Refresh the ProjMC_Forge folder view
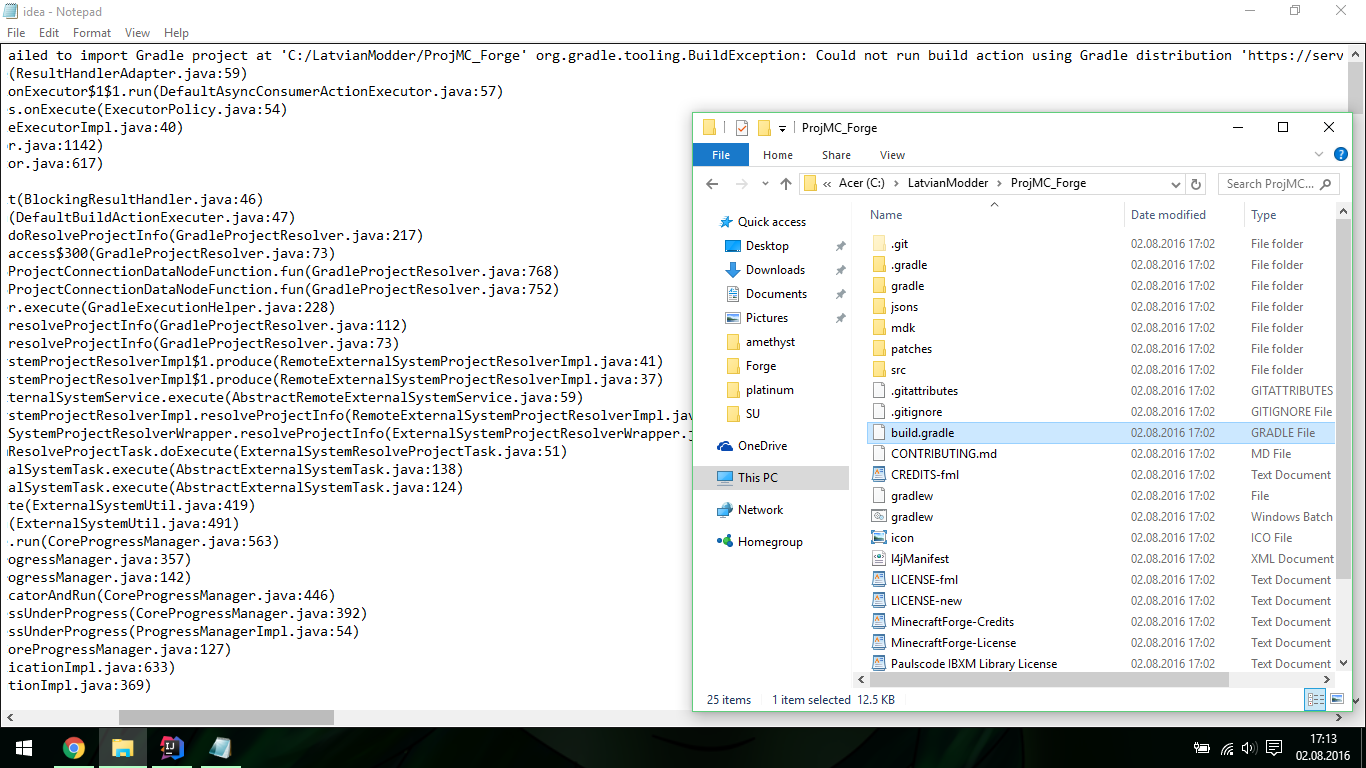This screenshot has height=768, width=1366. click(1196, 184)
